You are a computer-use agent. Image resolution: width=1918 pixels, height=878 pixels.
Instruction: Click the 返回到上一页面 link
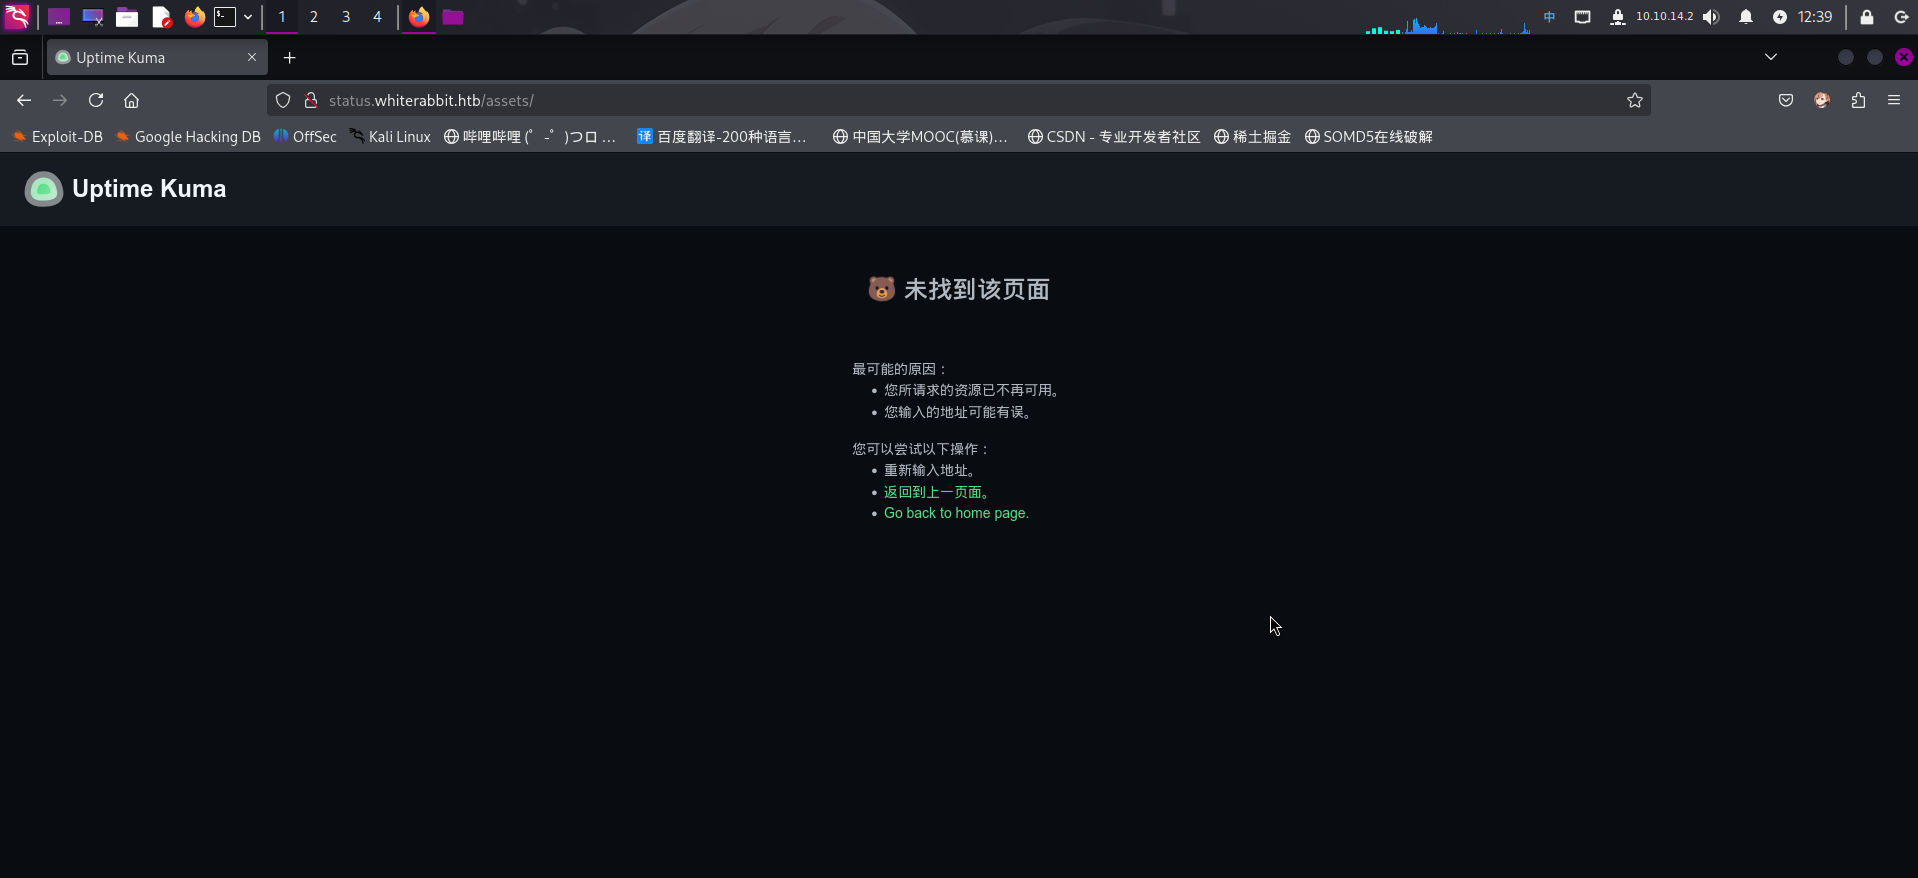pos(936,492)
